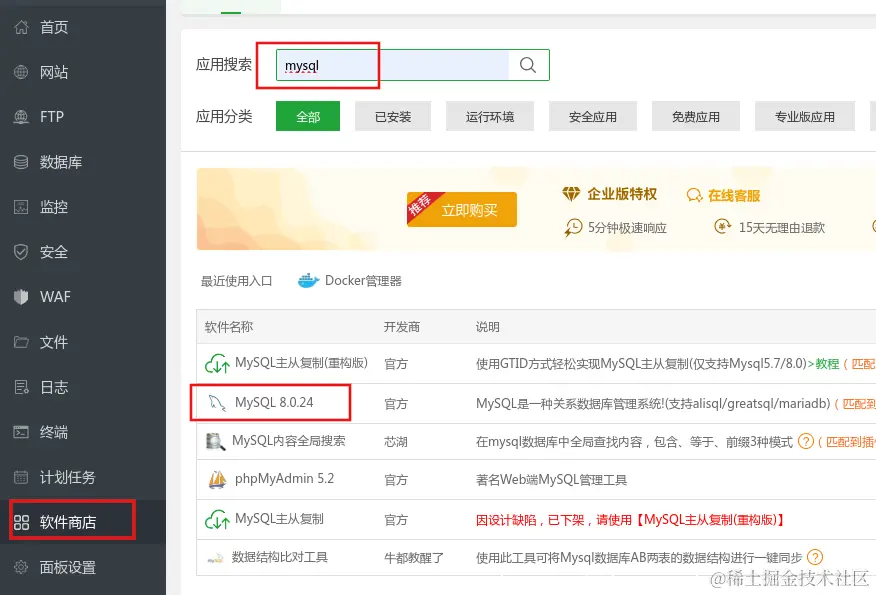Image resolution: width=876 pixels, height=595 pixels.
Task: Click the magnifier search icon in search box
Action: pos(528,65)
